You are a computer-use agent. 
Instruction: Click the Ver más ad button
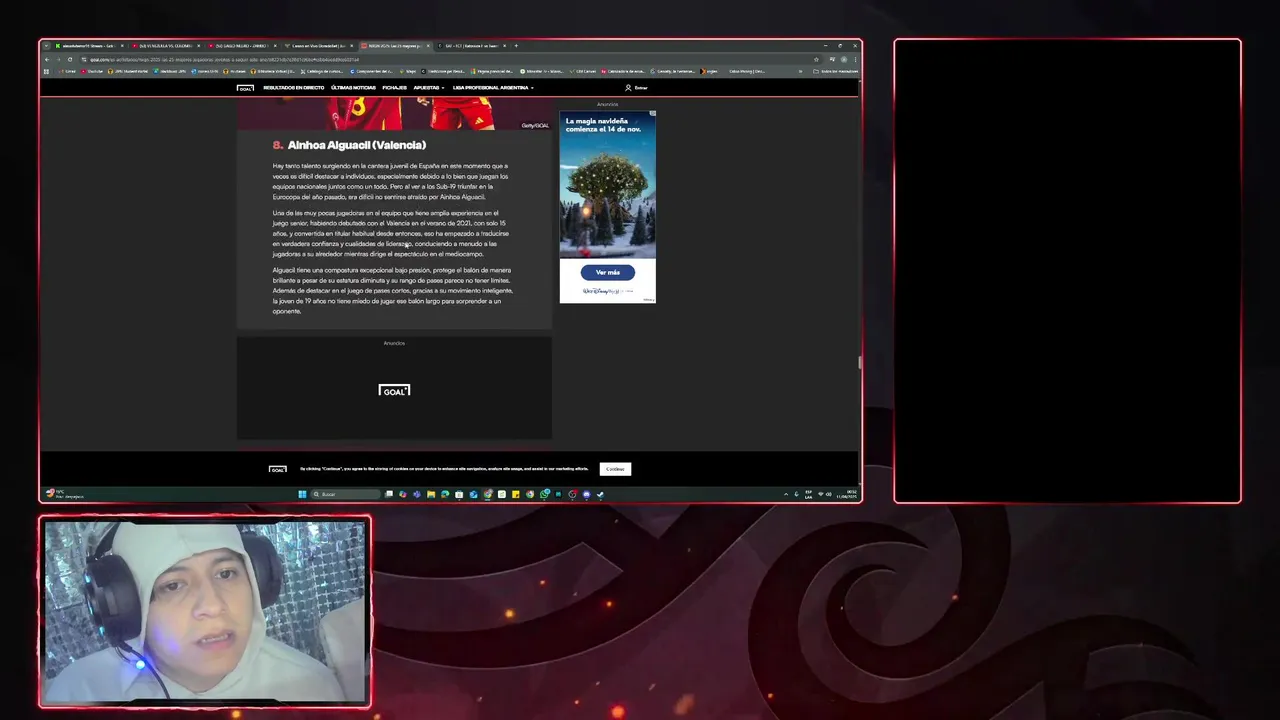(608, 272)
